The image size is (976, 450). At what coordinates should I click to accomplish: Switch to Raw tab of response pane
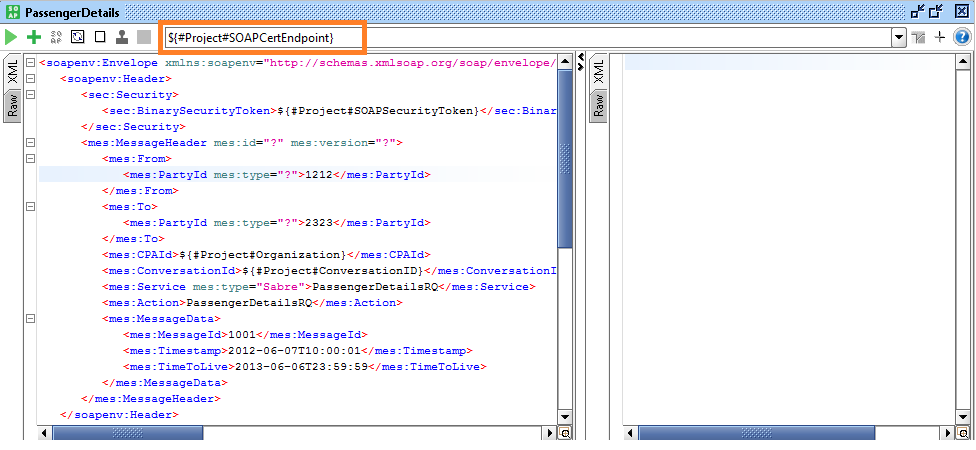[598, 106]
